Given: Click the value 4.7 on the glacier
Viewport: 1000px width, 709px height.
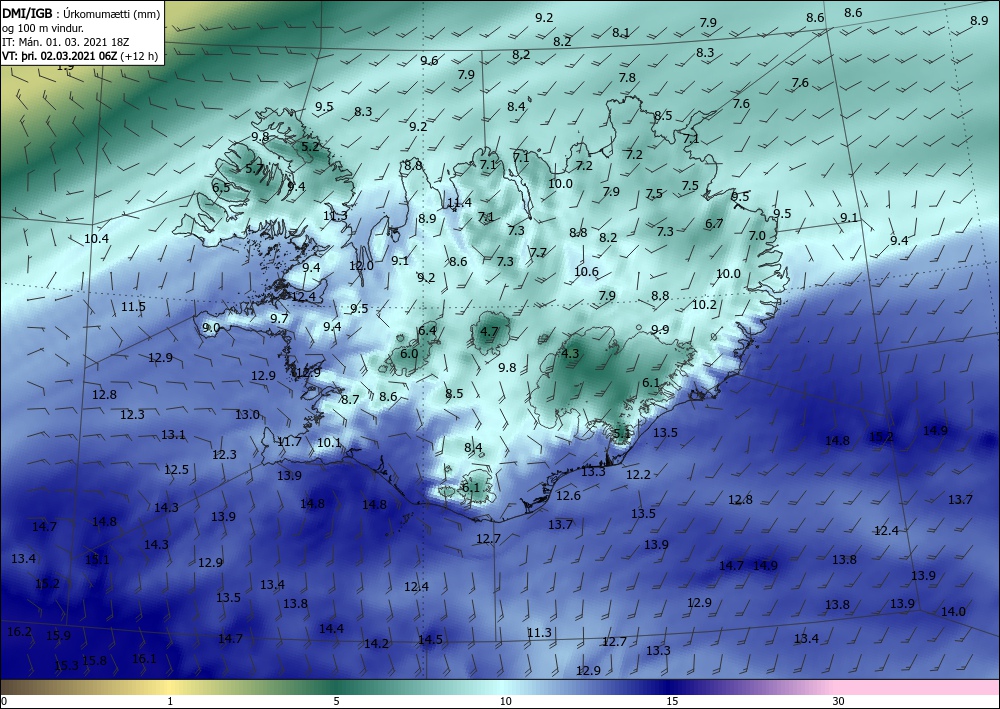Looking at the screenshot, I should (x=489, y=332).
